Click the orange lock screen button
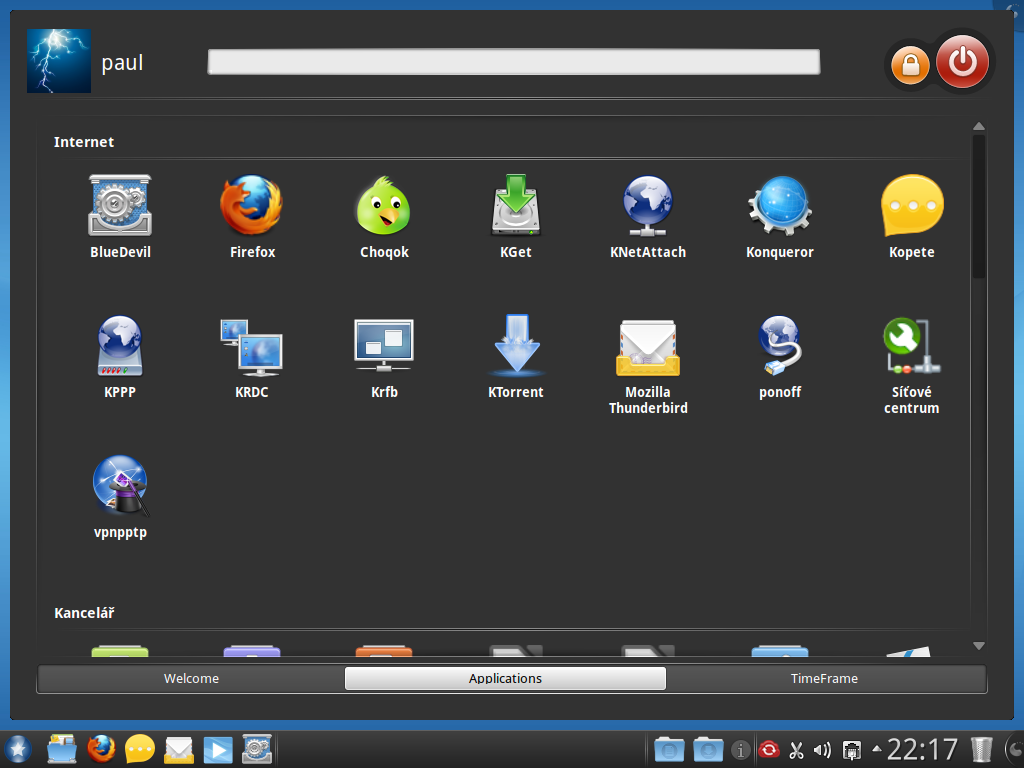This screenshot has height=768, width=1024. click(910, 65)
